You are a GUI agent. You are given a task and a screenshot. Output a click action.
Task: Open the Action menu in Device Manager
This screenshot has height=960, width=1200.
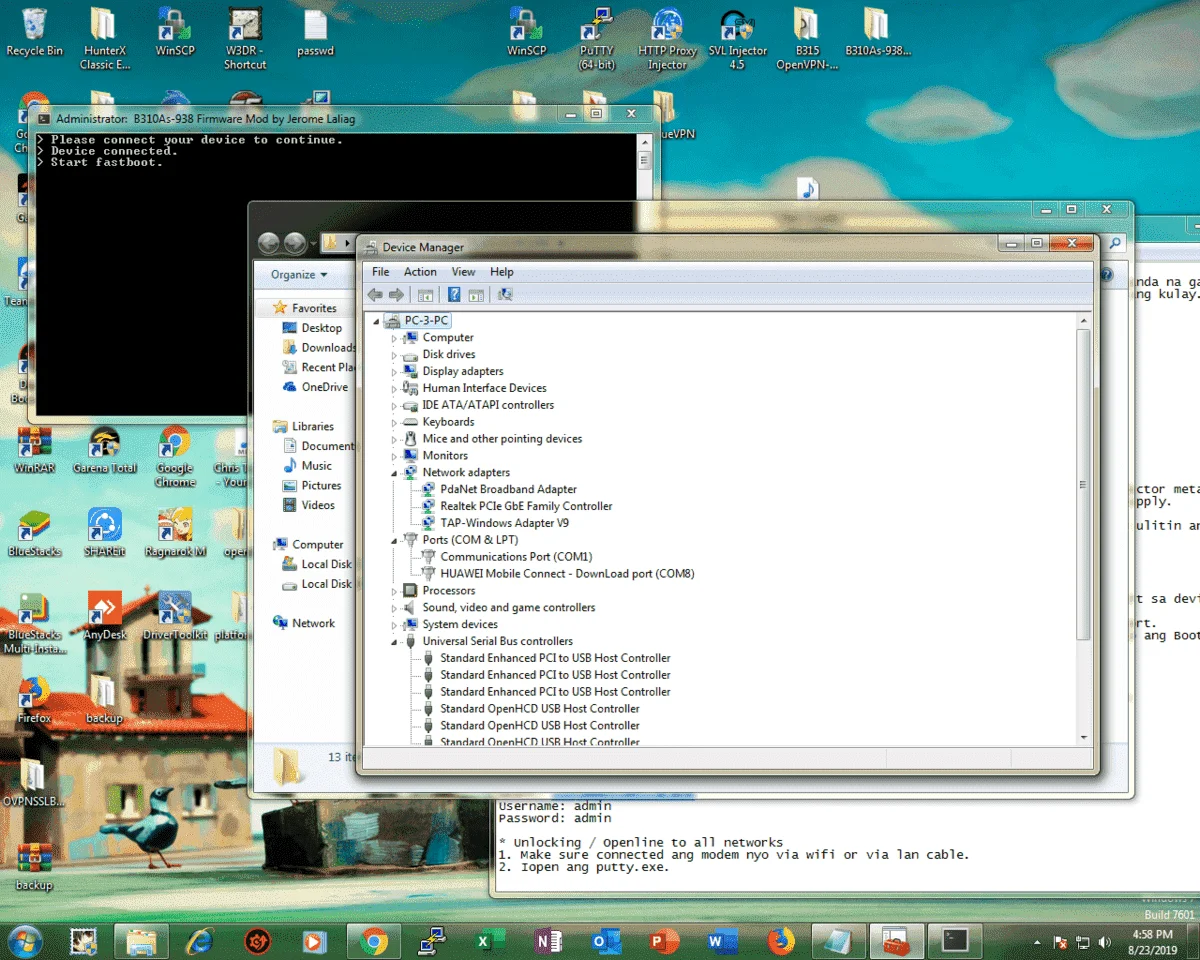tap(420, 272)
